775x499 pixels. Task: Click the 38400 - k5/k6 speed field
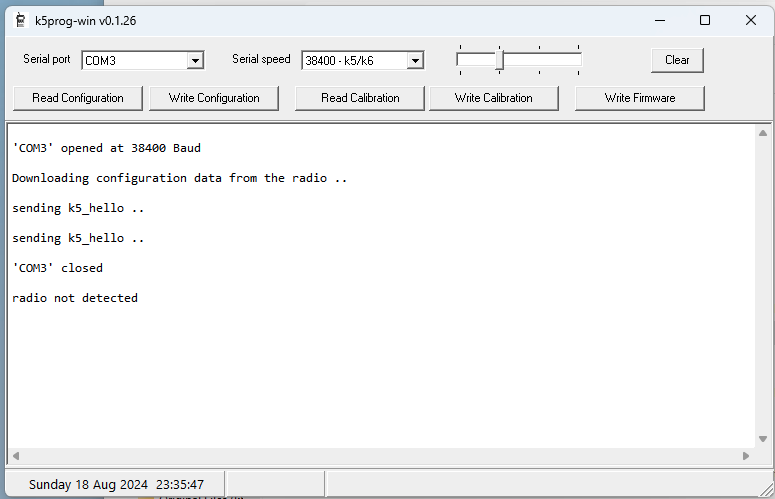tap(362, 61)
